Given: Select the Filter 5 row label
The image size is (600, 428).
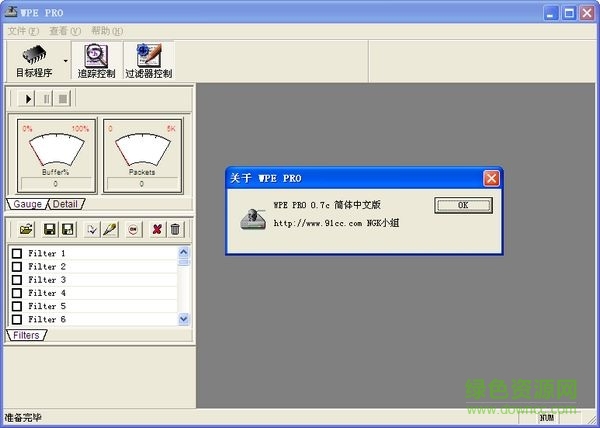Looking at the screenshot, I should [47, 306].
